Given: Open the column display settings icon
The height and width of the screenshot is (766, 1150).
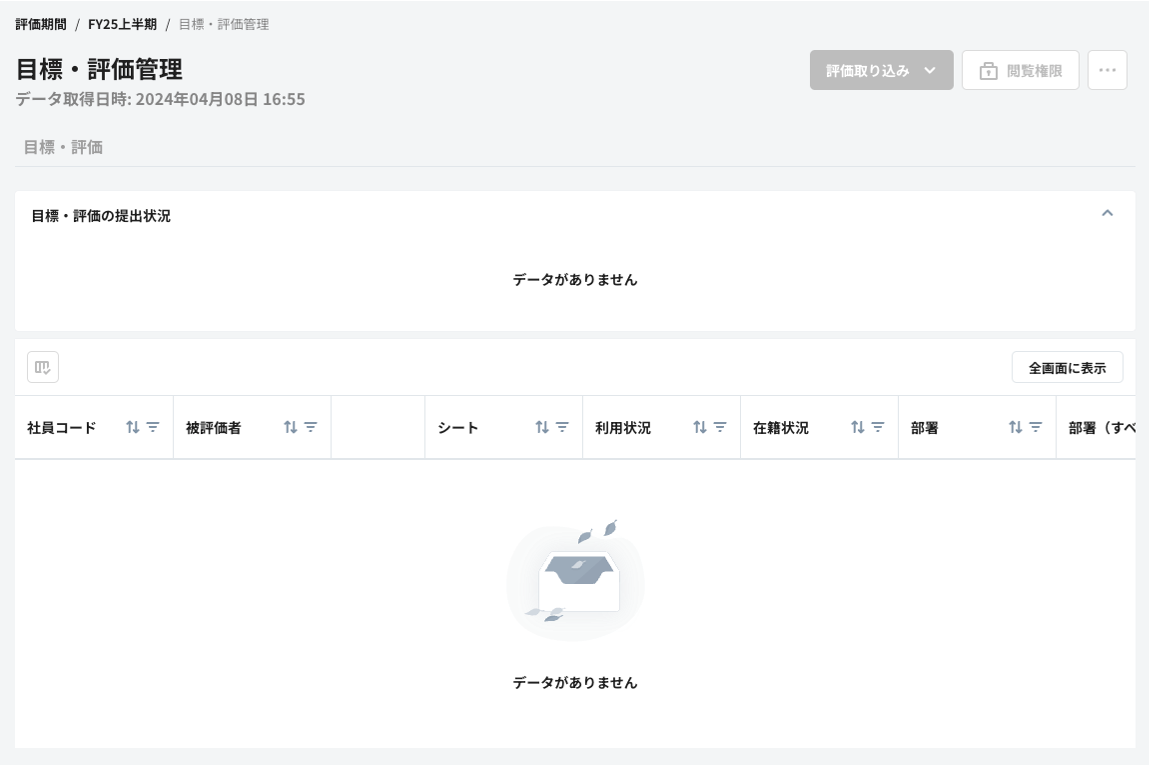Looking at the screenshot, I should coord(43,367).
